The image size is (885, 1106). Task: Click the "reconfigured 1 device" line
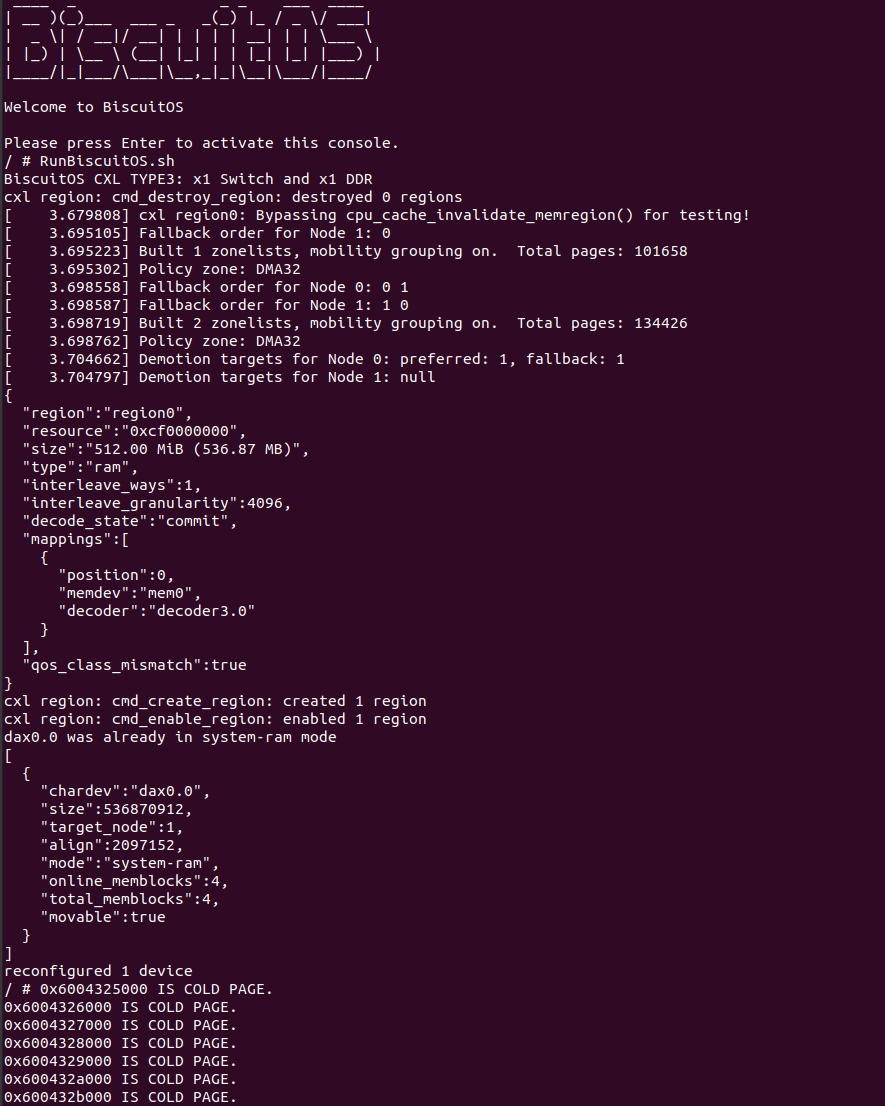pos(98,971)
